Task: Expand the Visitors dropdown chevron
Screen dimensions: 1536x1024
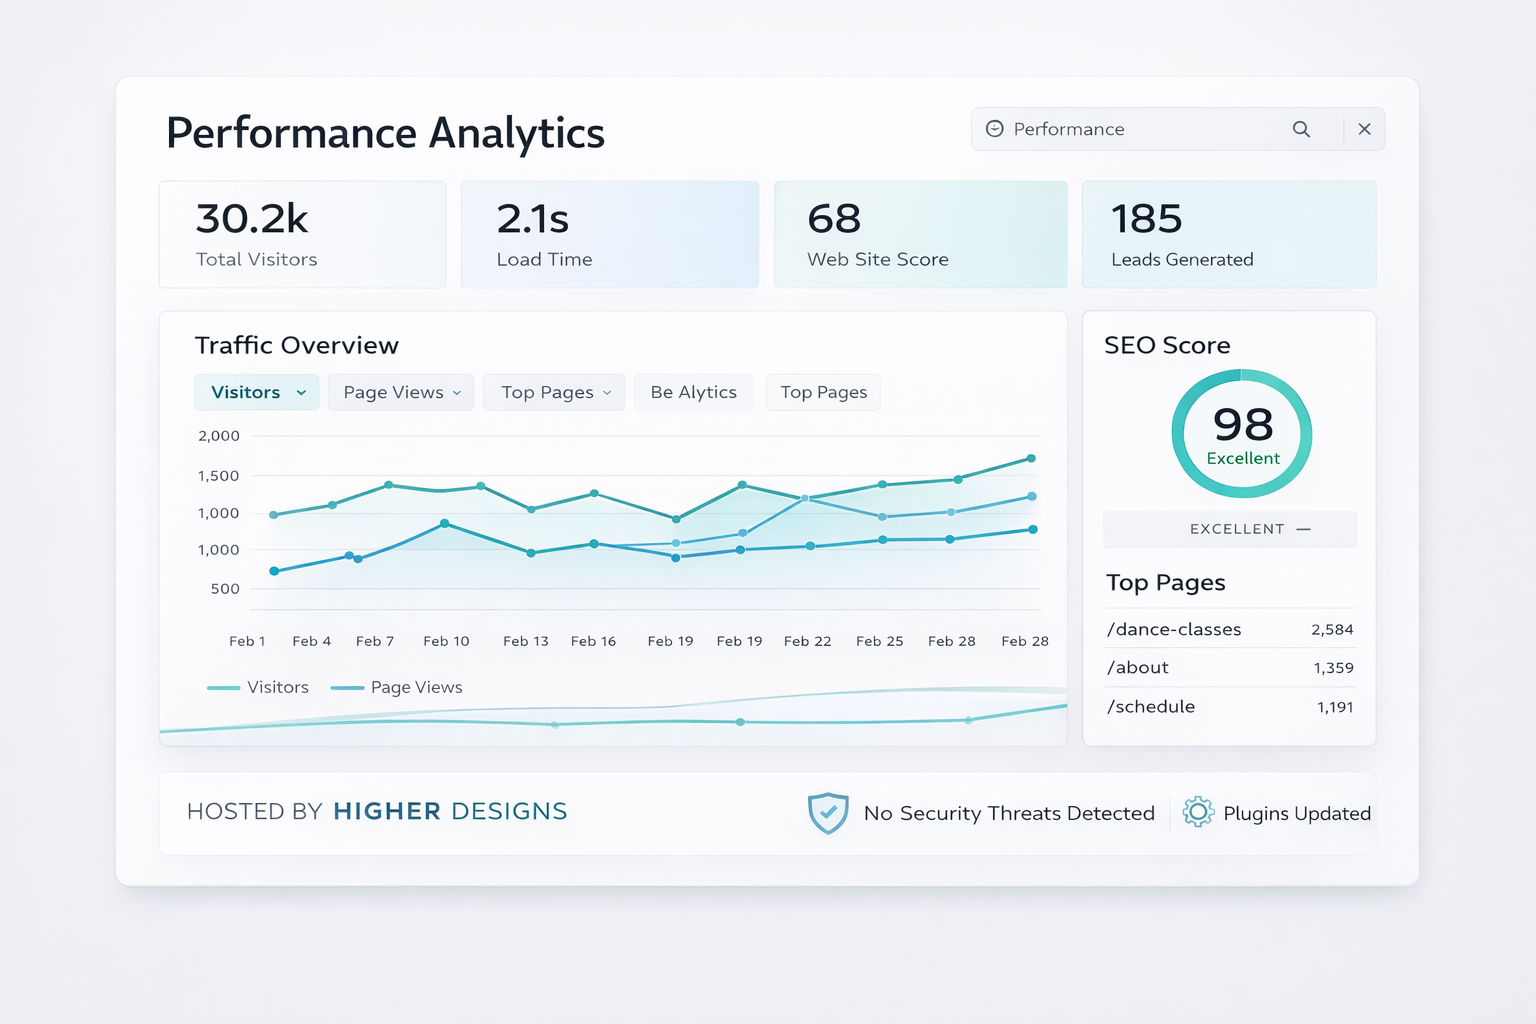Action: click(x=301, y=393)
